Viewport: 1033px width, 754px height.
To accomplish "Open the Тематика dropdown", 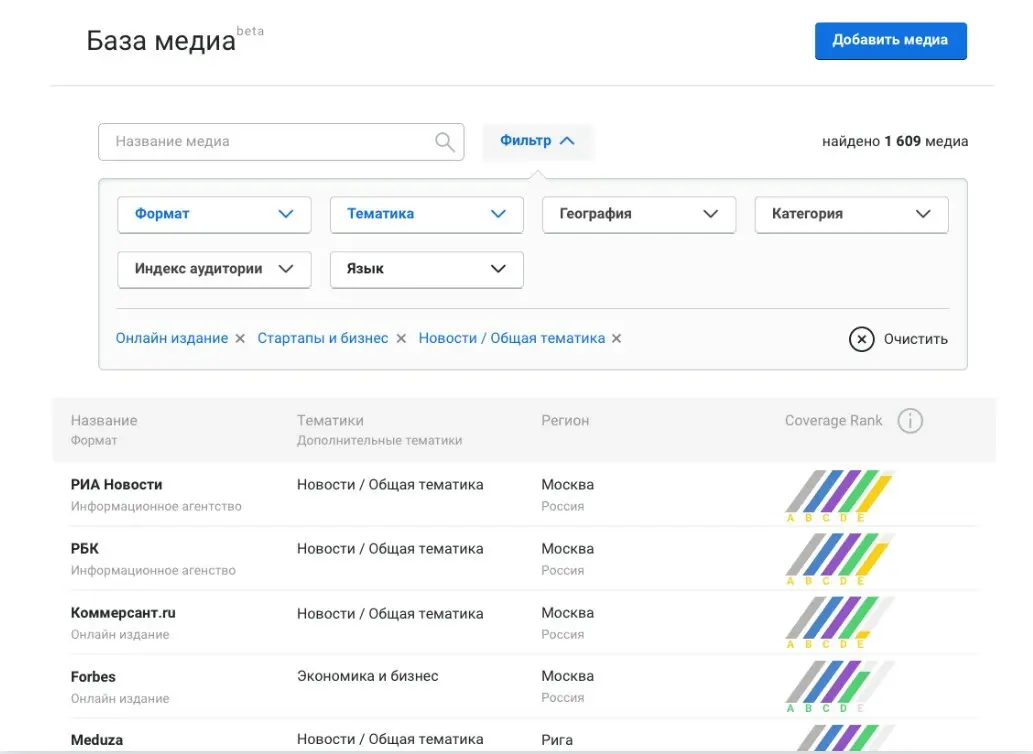I will pos(426,214).
